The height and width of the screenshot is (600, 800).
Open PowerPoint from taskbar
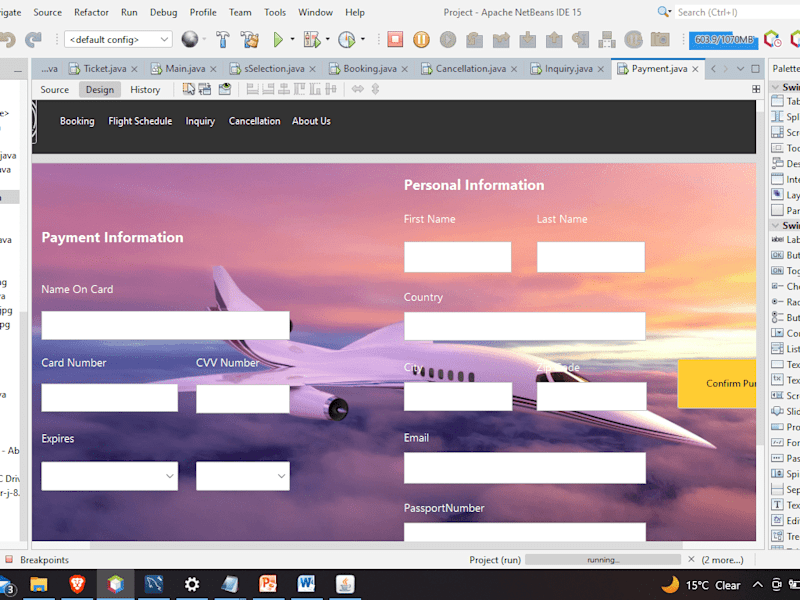(268, 584)
